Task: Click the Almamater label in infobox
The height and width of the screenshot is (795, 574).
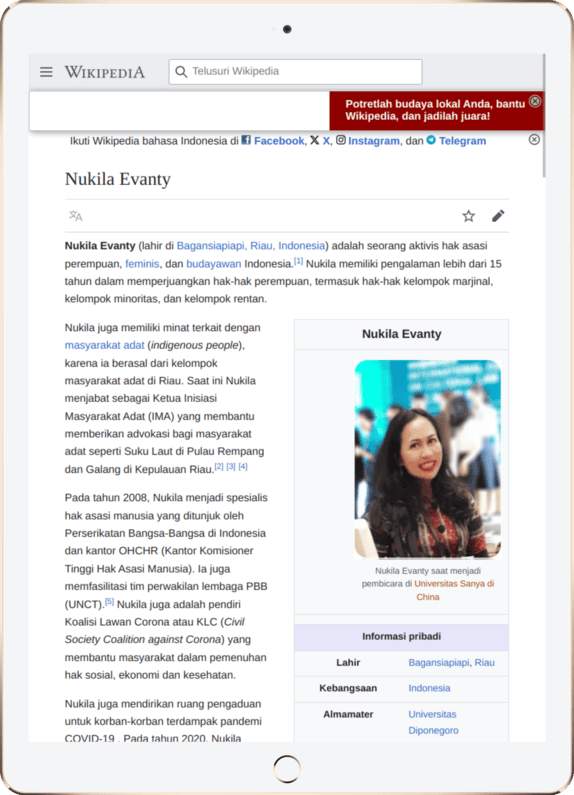Action: 348,714
